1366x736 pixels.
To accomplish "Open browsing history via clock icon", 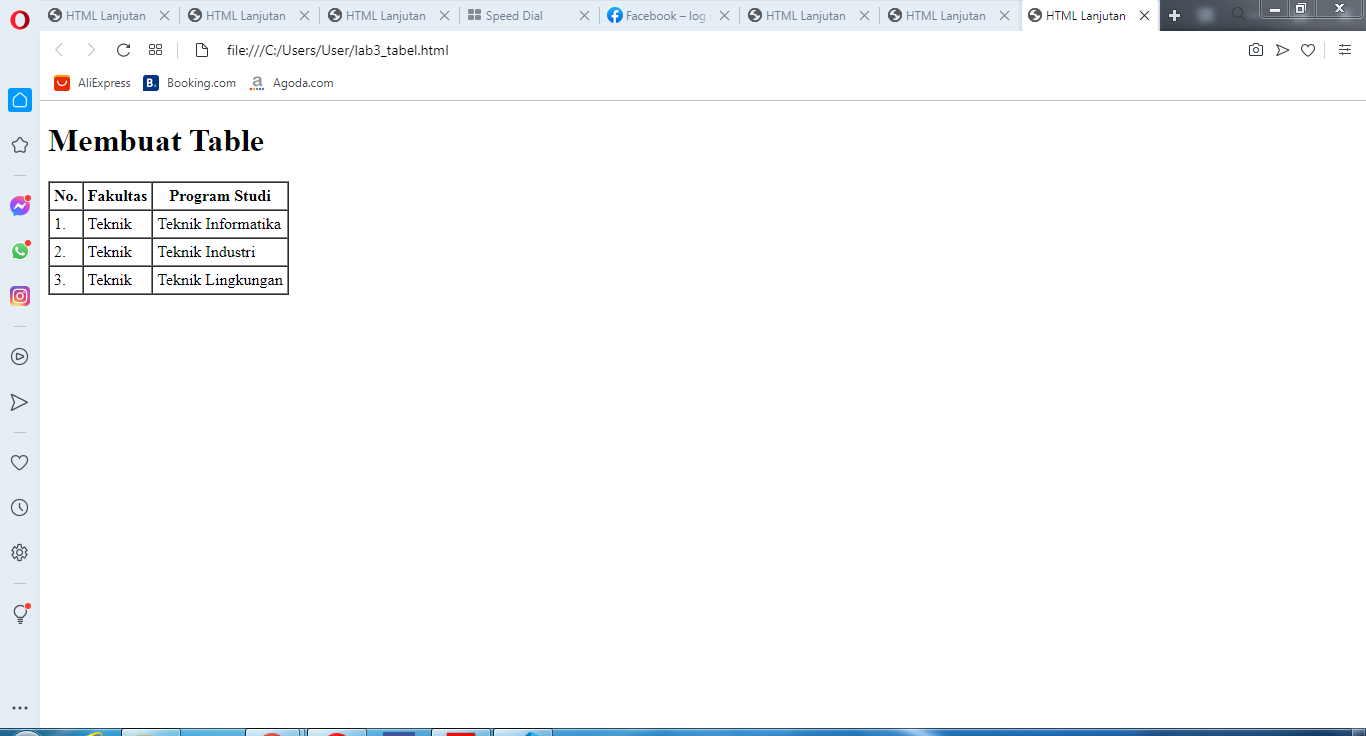I will click(x=19, y=507).
